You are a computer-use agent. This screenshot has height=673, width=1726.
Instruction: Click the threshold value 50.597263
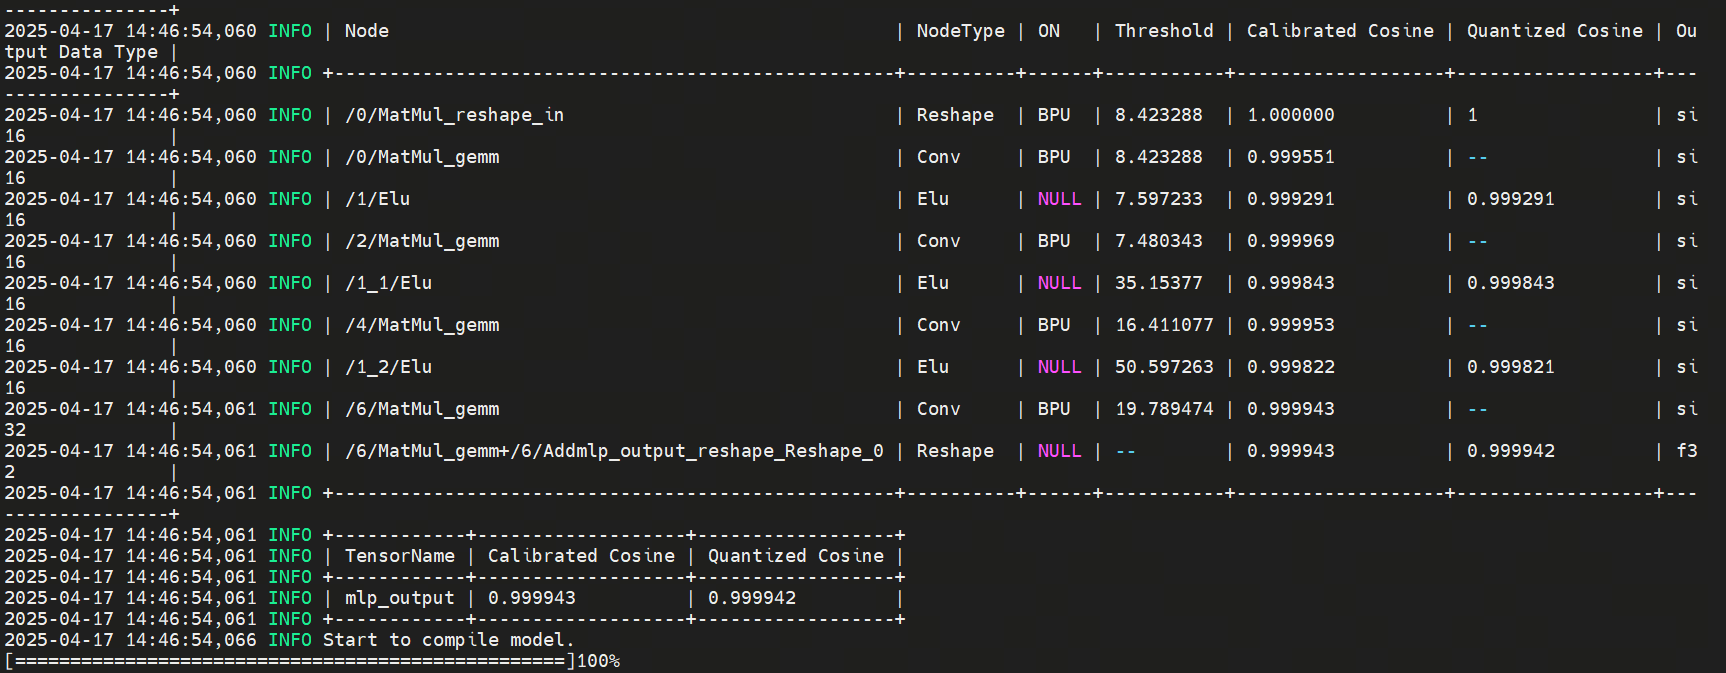tap(1163, 367)
